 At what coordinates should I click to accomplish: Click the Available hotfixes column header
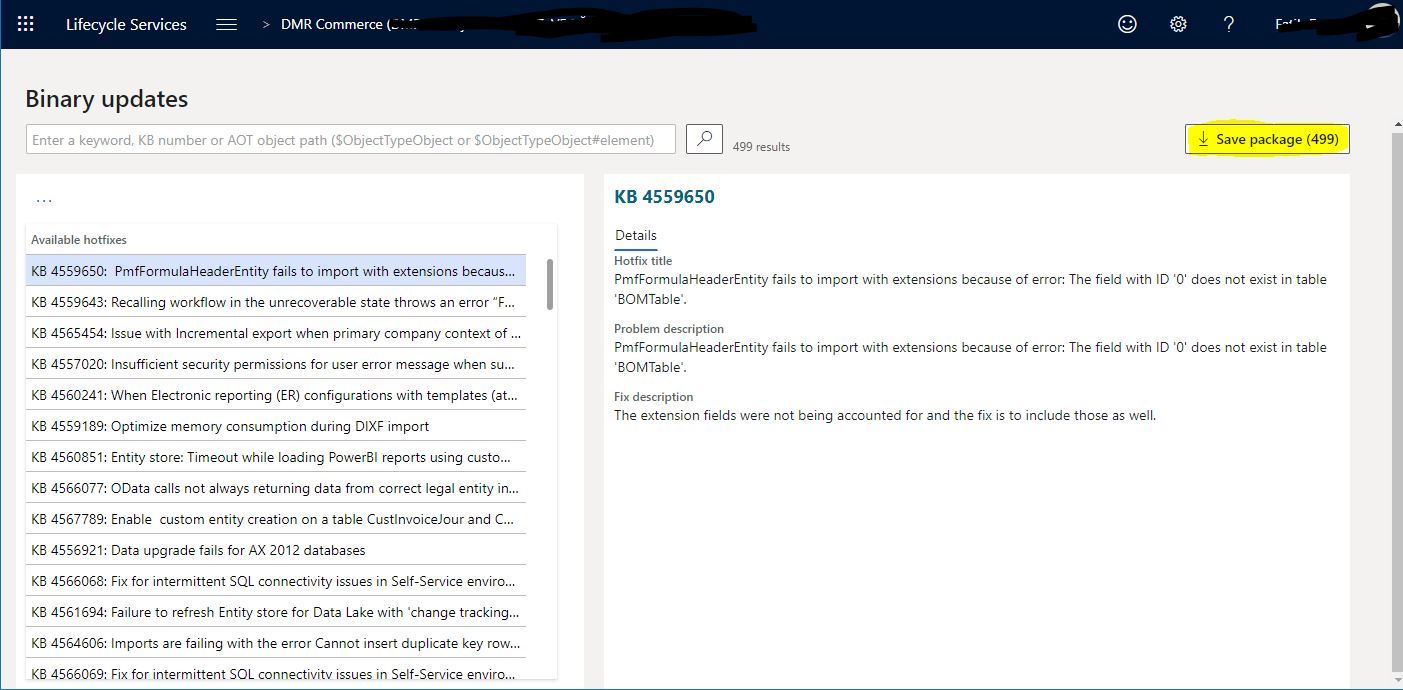pyautogui.click(x=79, y=240)
